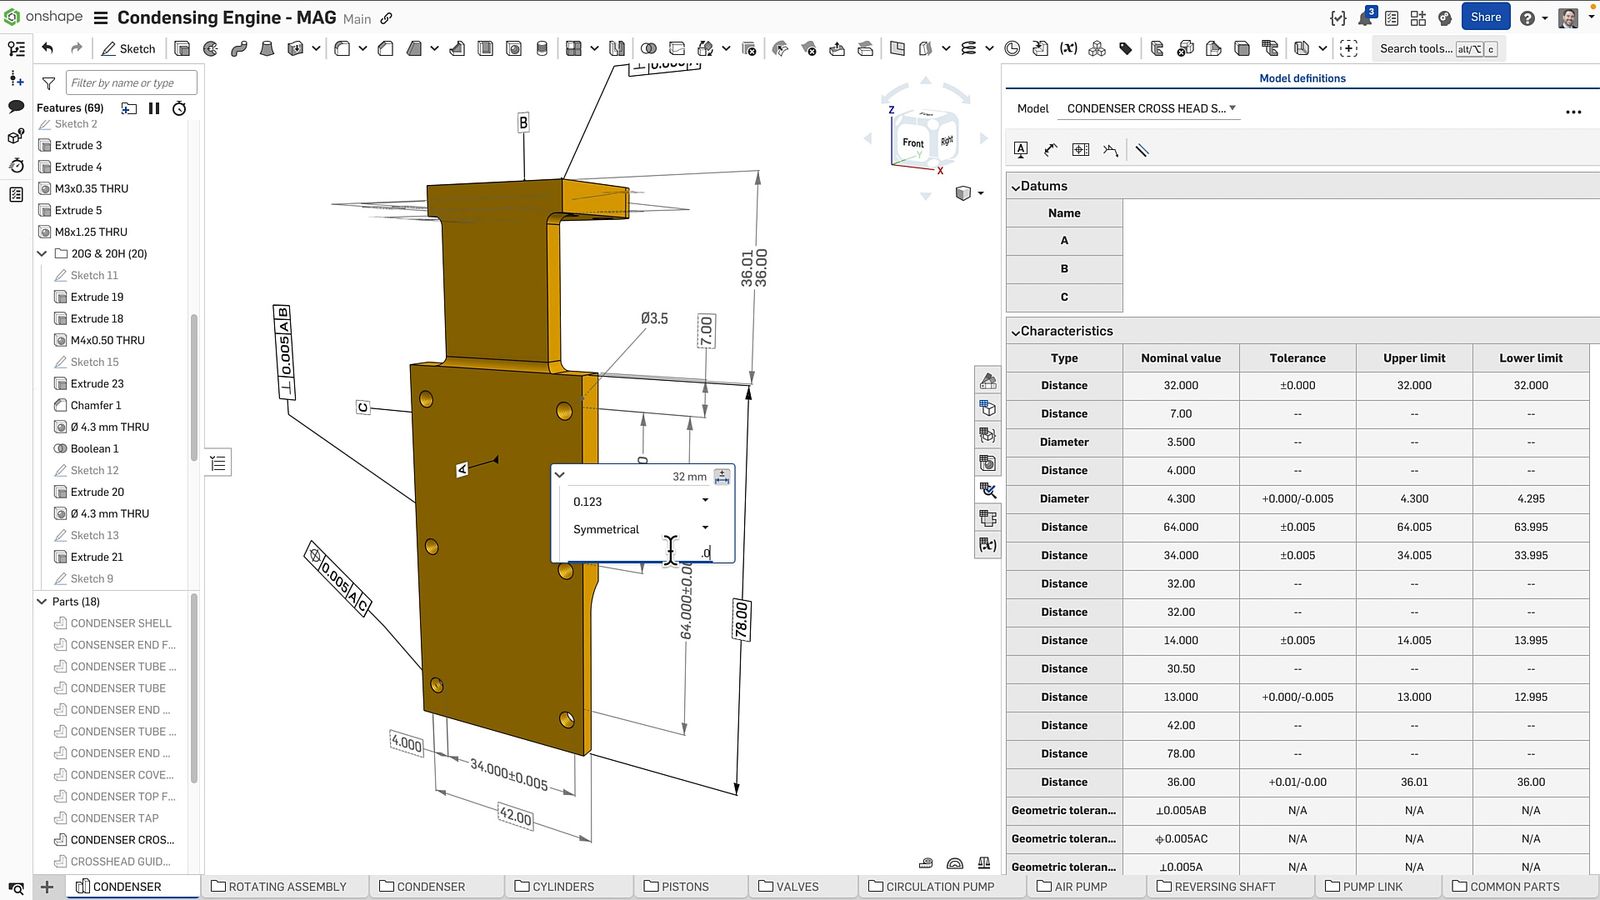The width and height of the screenshot is (1600, 900).
Task: Open the tolerance type dropdown showing Symmetrical
Action: pyautogui.click(x=704, y=529)
